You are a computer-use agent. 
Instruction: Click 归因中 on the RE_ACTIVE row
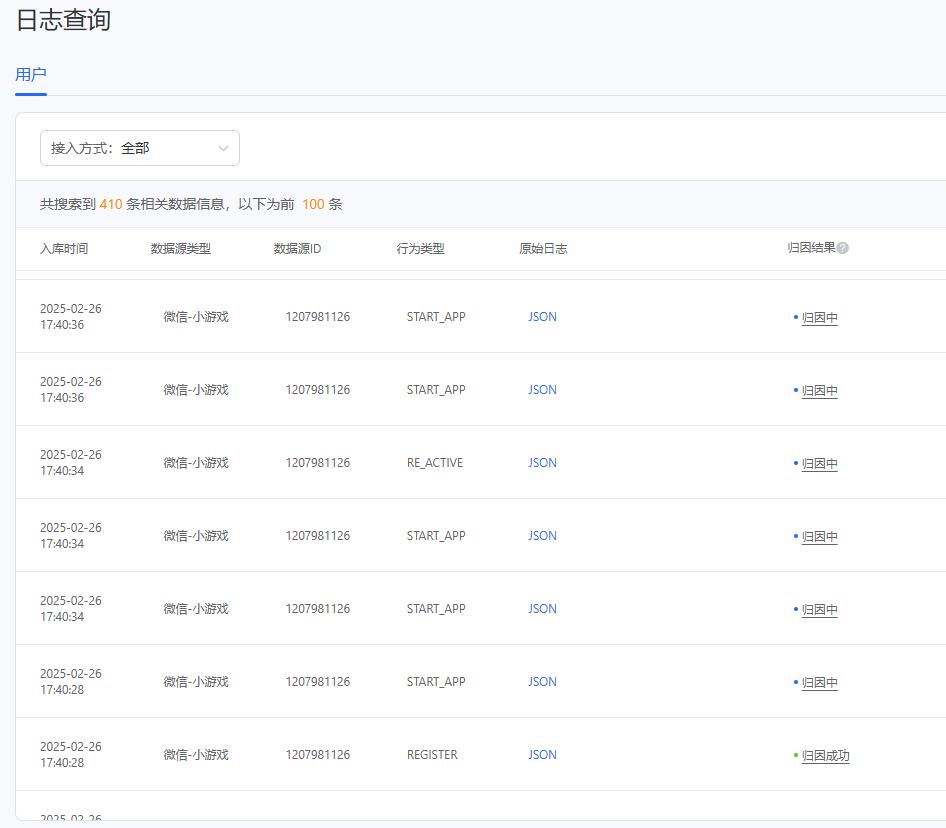[x=819, y=463]
